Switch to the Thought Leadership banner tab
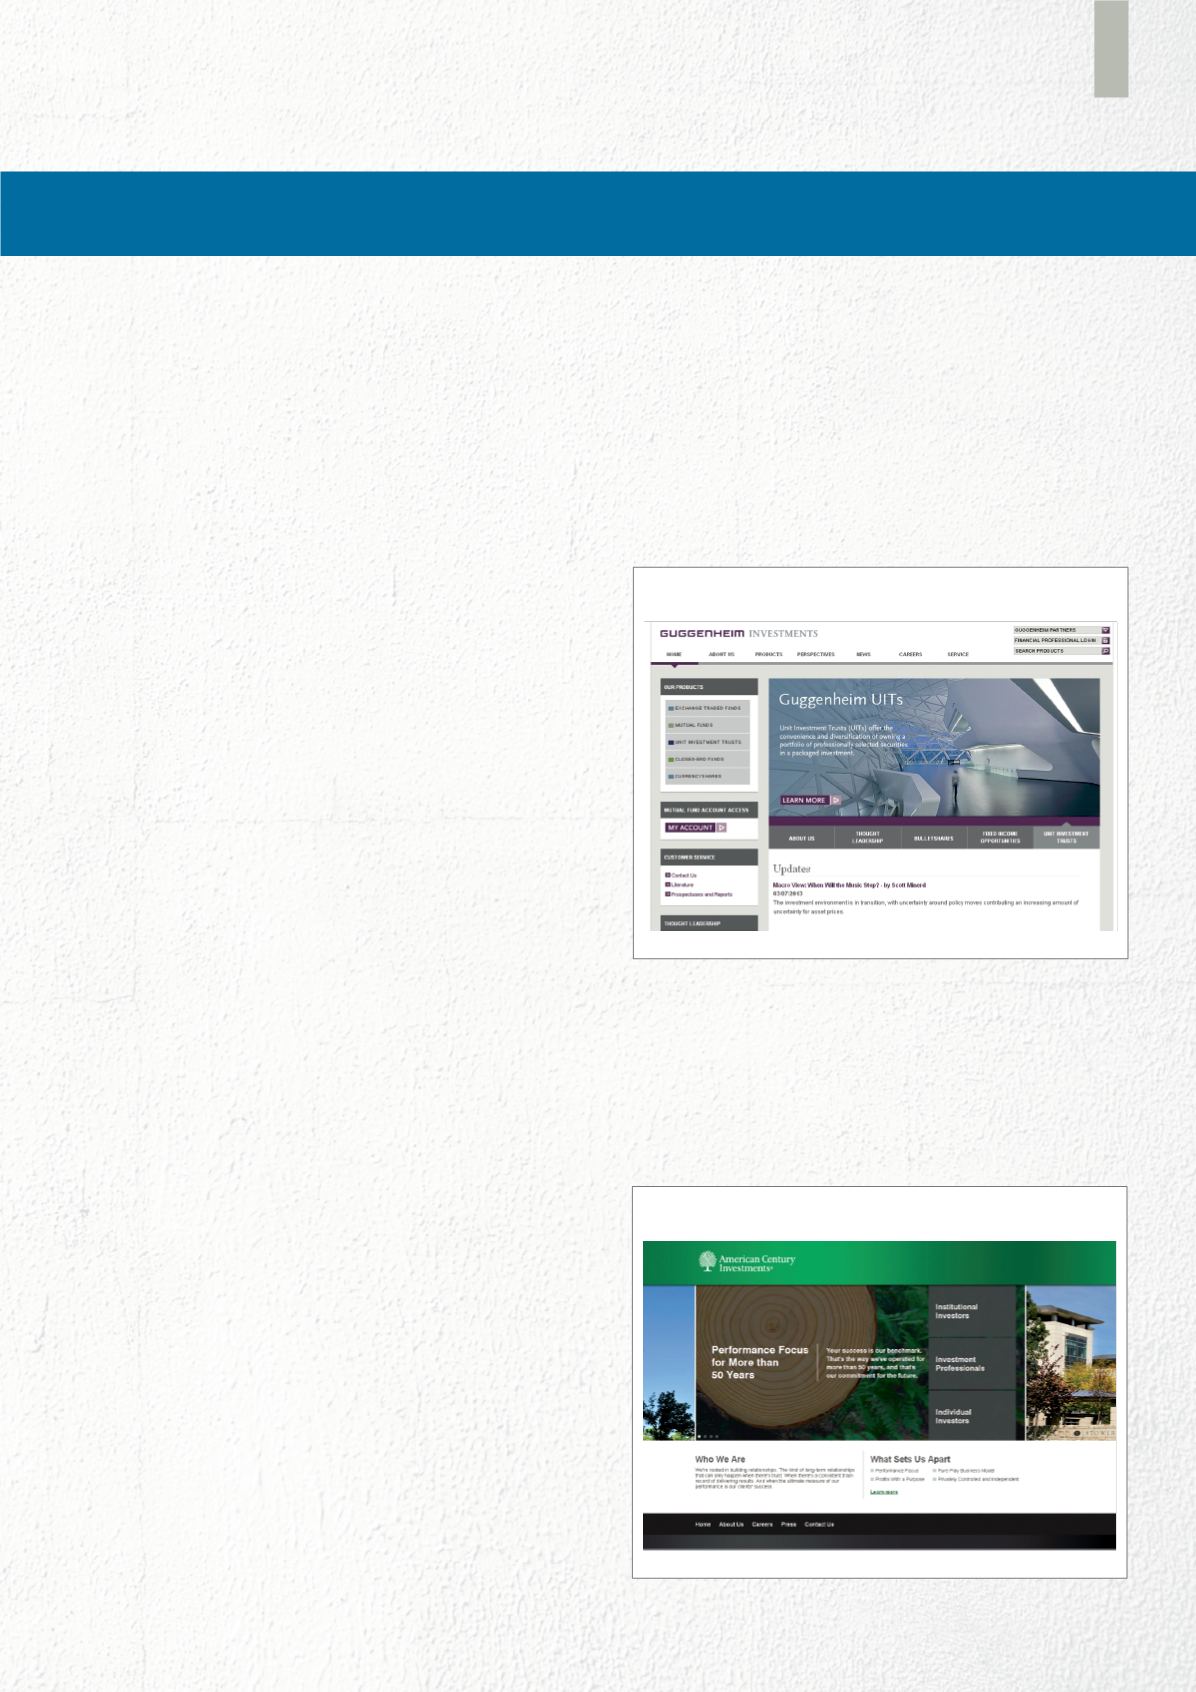Viewport: 1196px width, 1692px height. coord(867,838)
